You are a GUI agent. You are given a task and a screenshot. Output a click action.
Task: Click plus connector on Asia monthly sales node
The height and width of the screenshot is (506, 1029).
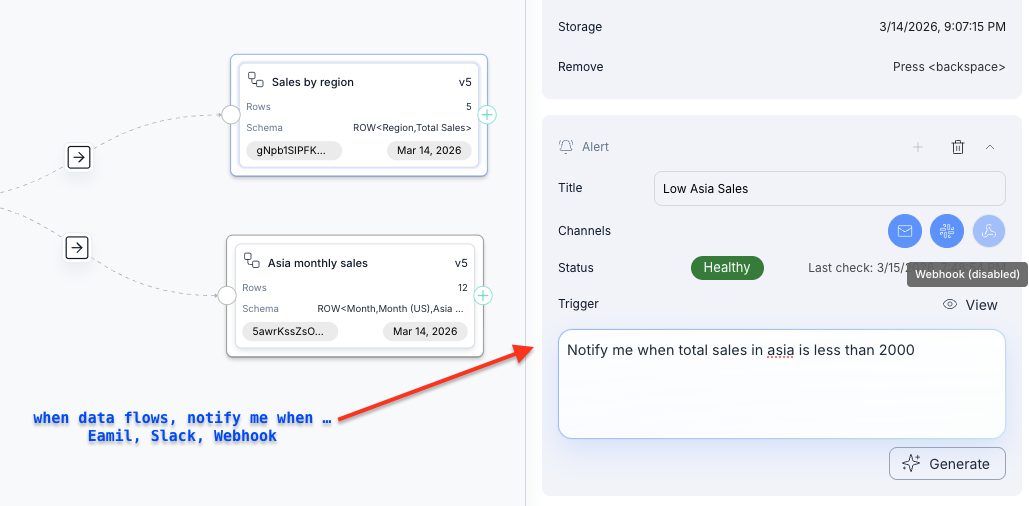[x=482, y=295]
